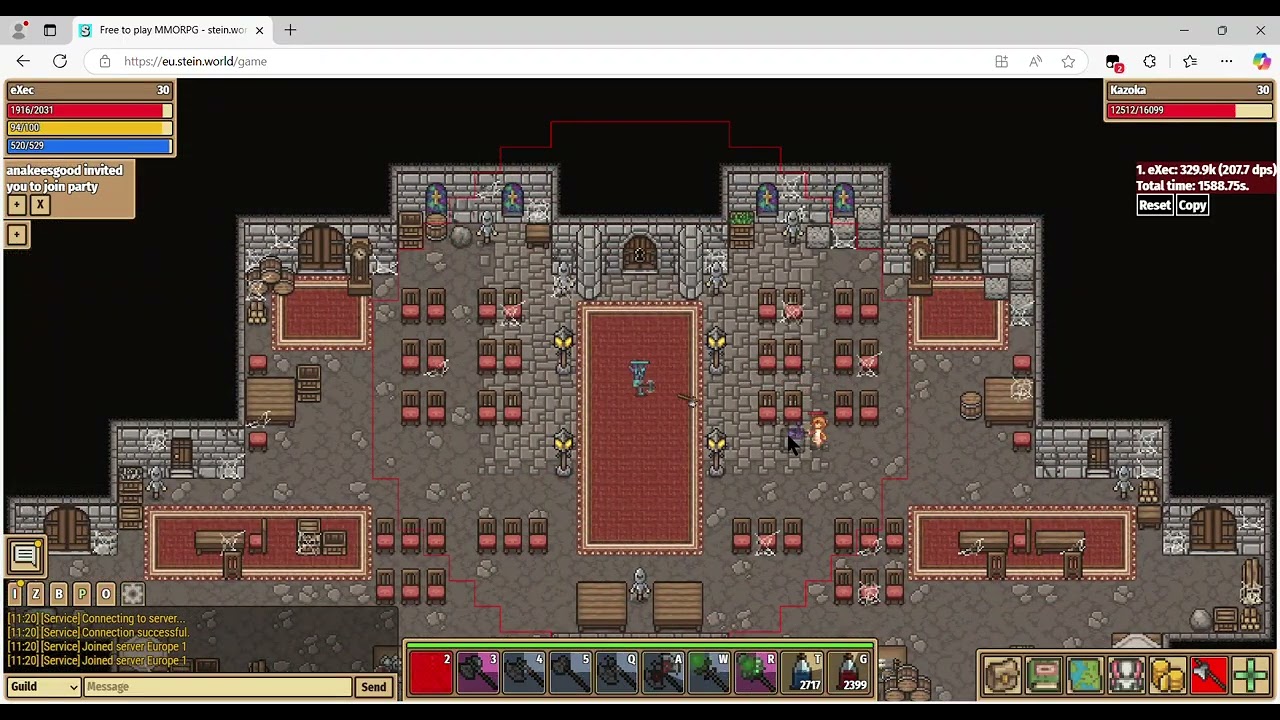Trigger the axe skill bound to Q
The width and height of the screenshot is (1280, 720).
pos(616,671)
